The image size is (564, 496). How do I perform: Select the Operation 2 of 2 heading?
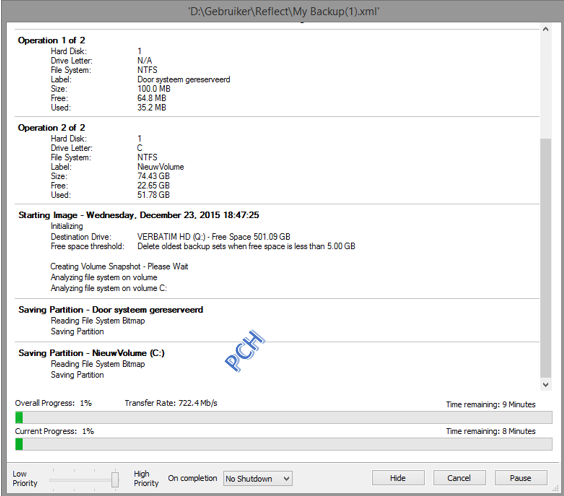[51, 128]
